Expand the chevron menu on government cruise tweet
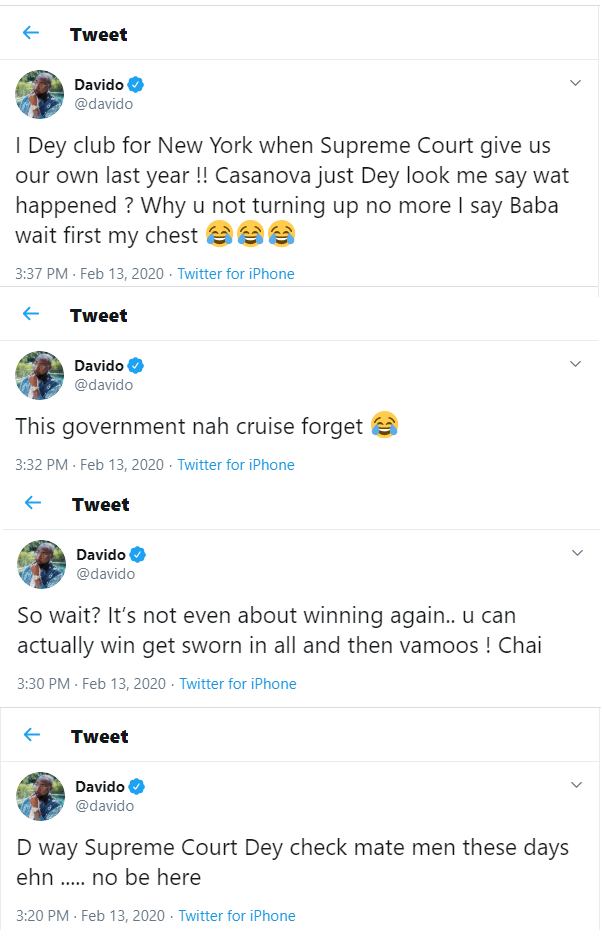 pos(575,364)
